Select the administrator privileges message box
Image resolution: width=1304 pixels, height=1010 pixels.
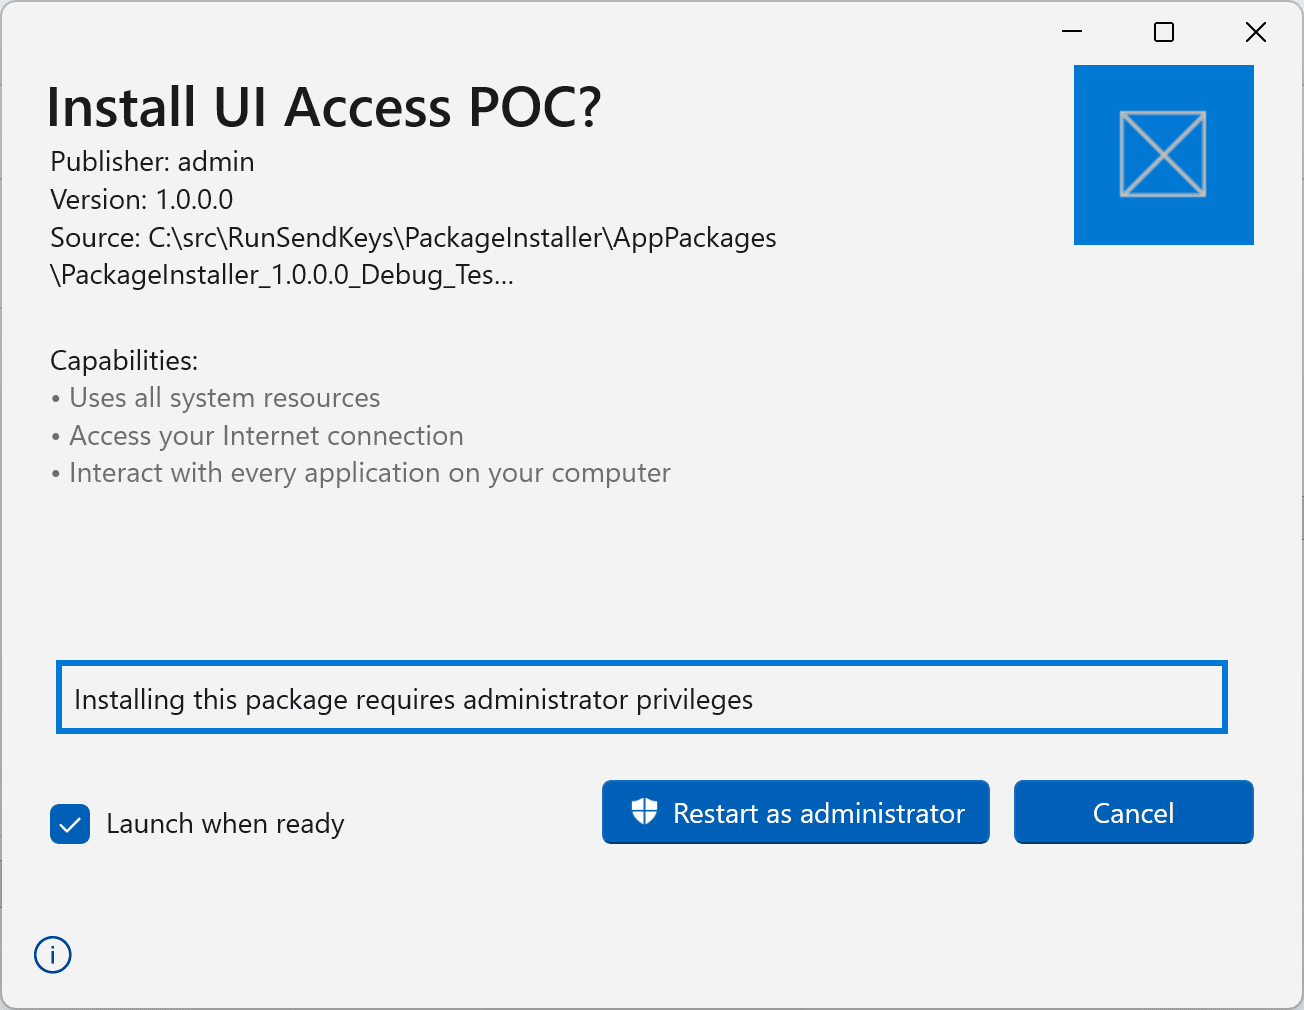(x=641, y=698)
